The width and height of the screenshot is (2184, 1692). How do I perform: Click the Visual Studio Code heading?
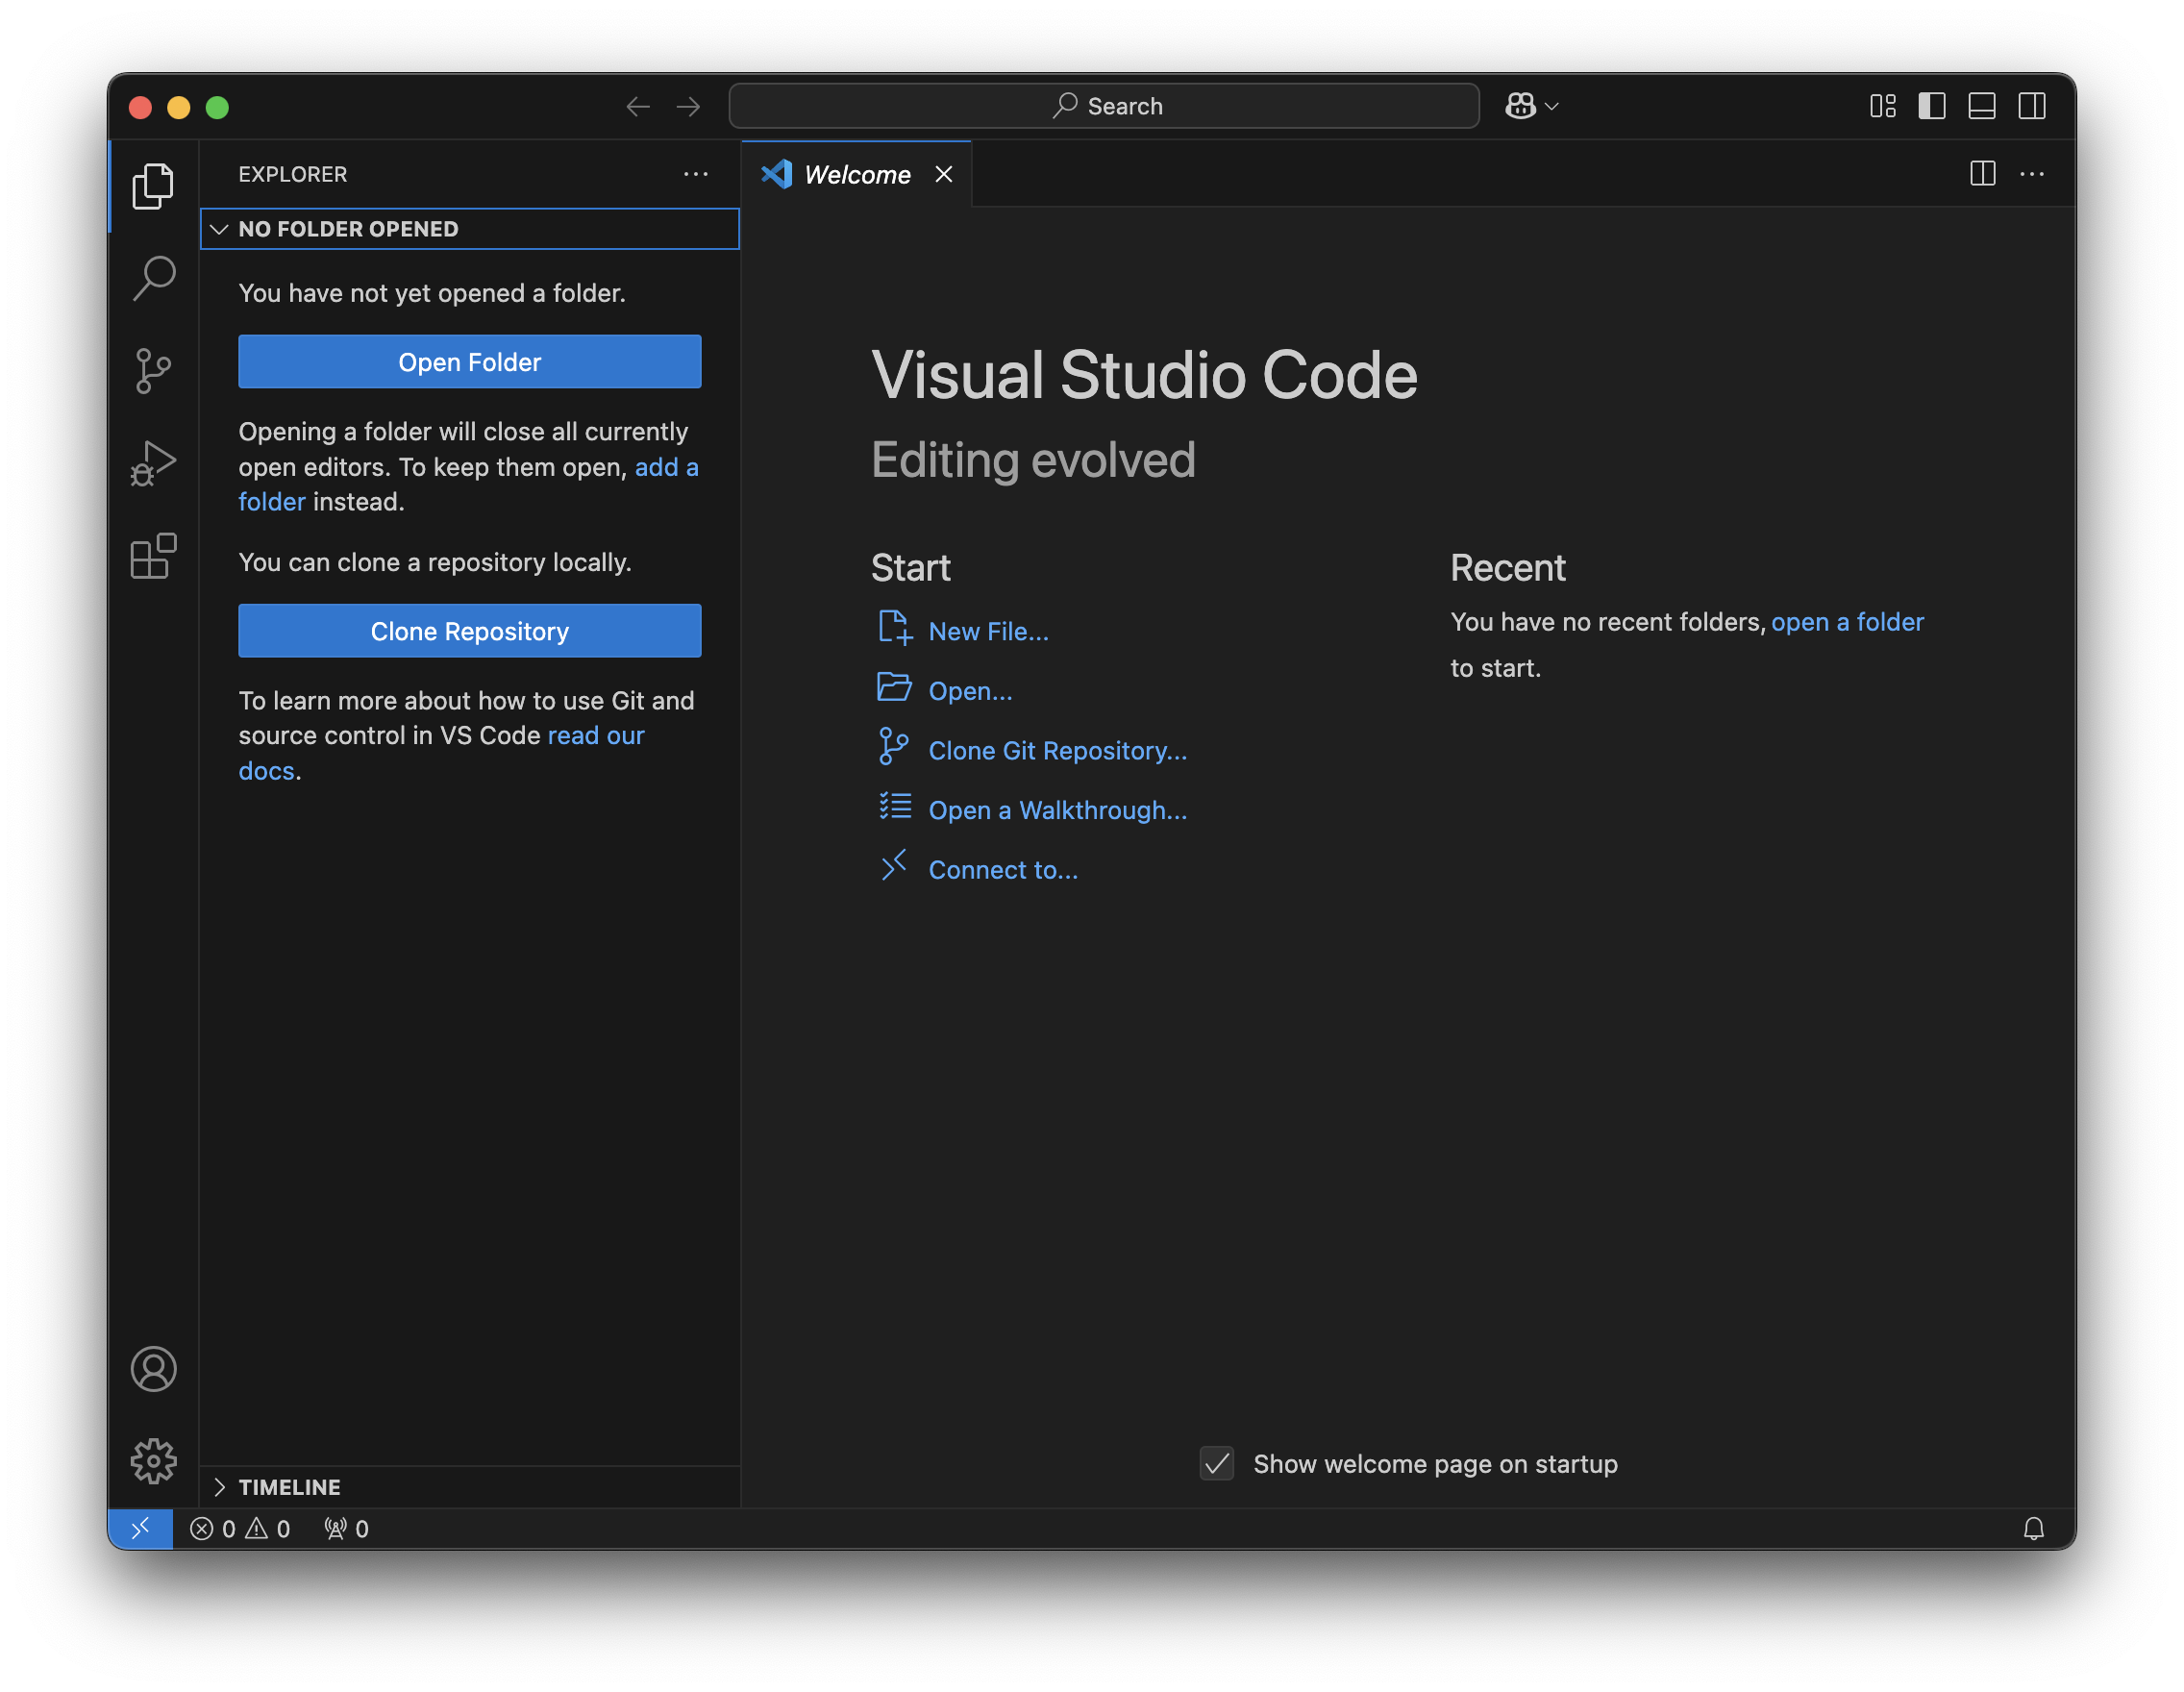pyautogui.click(x=1144, y=375)
